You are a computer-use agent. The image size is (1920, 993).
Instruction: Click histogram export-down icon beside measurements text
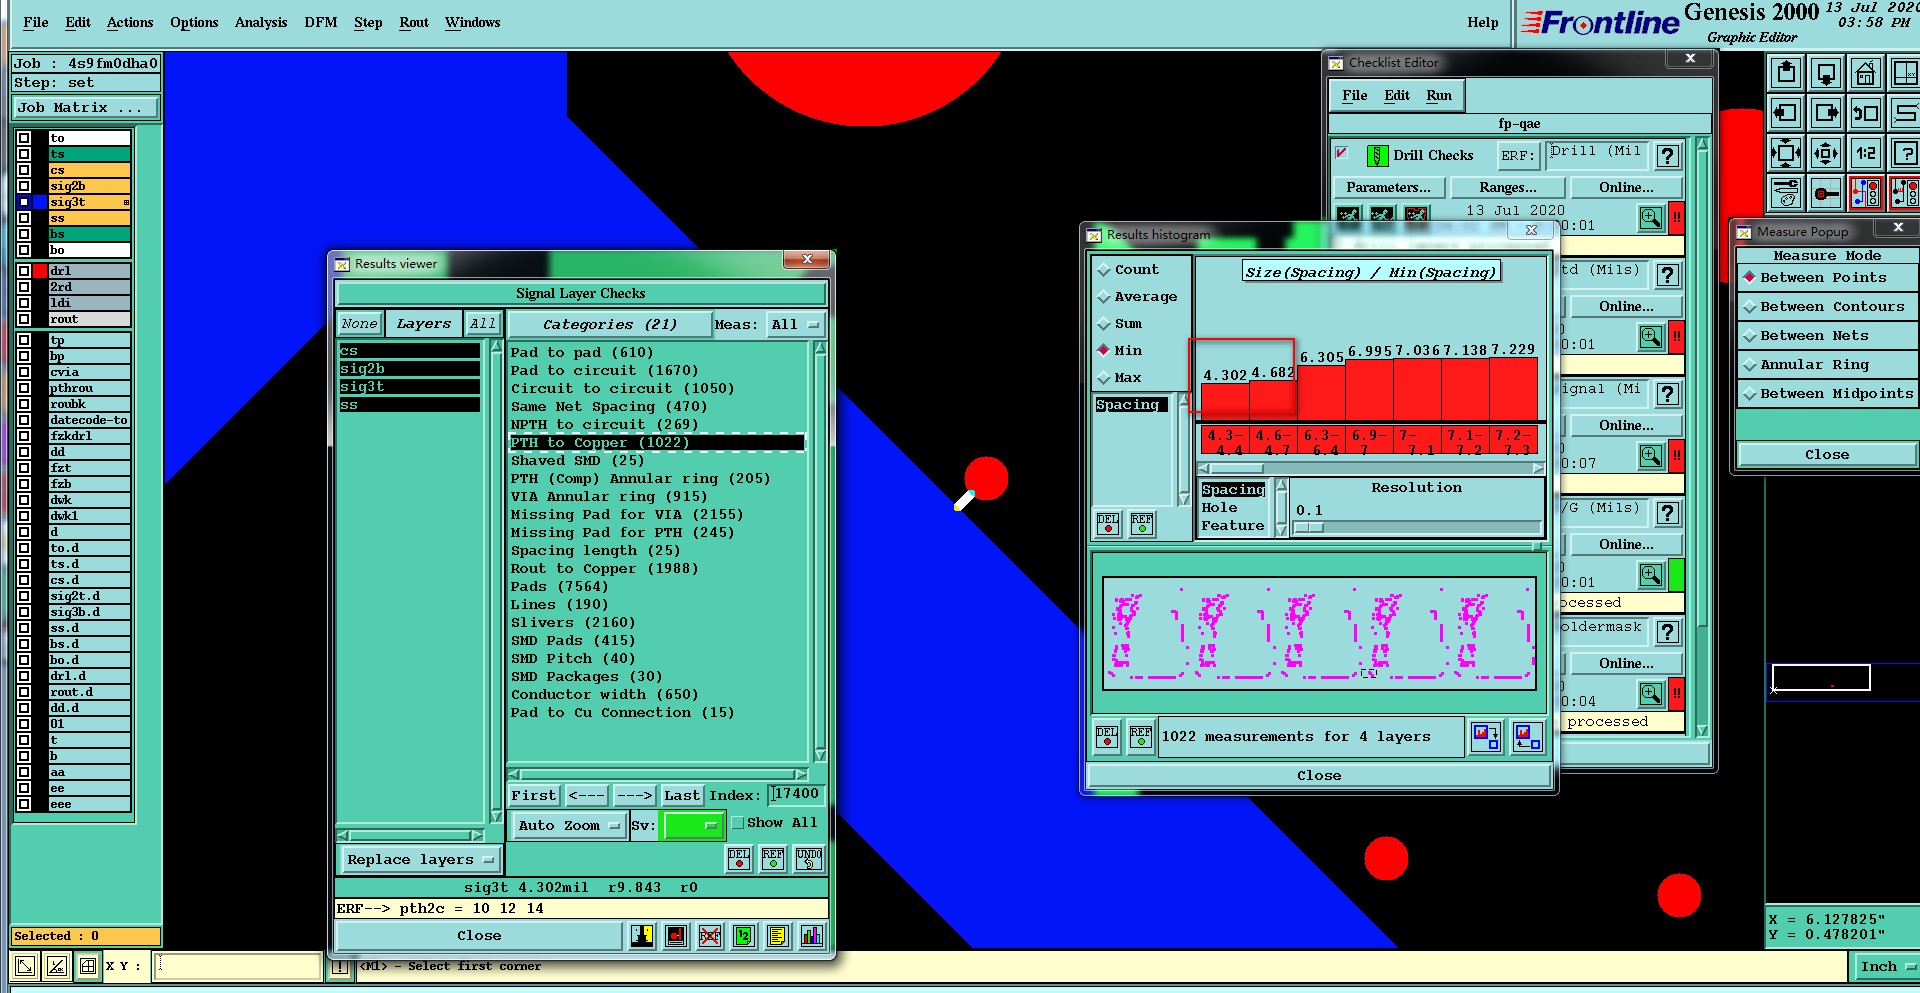1486,737
